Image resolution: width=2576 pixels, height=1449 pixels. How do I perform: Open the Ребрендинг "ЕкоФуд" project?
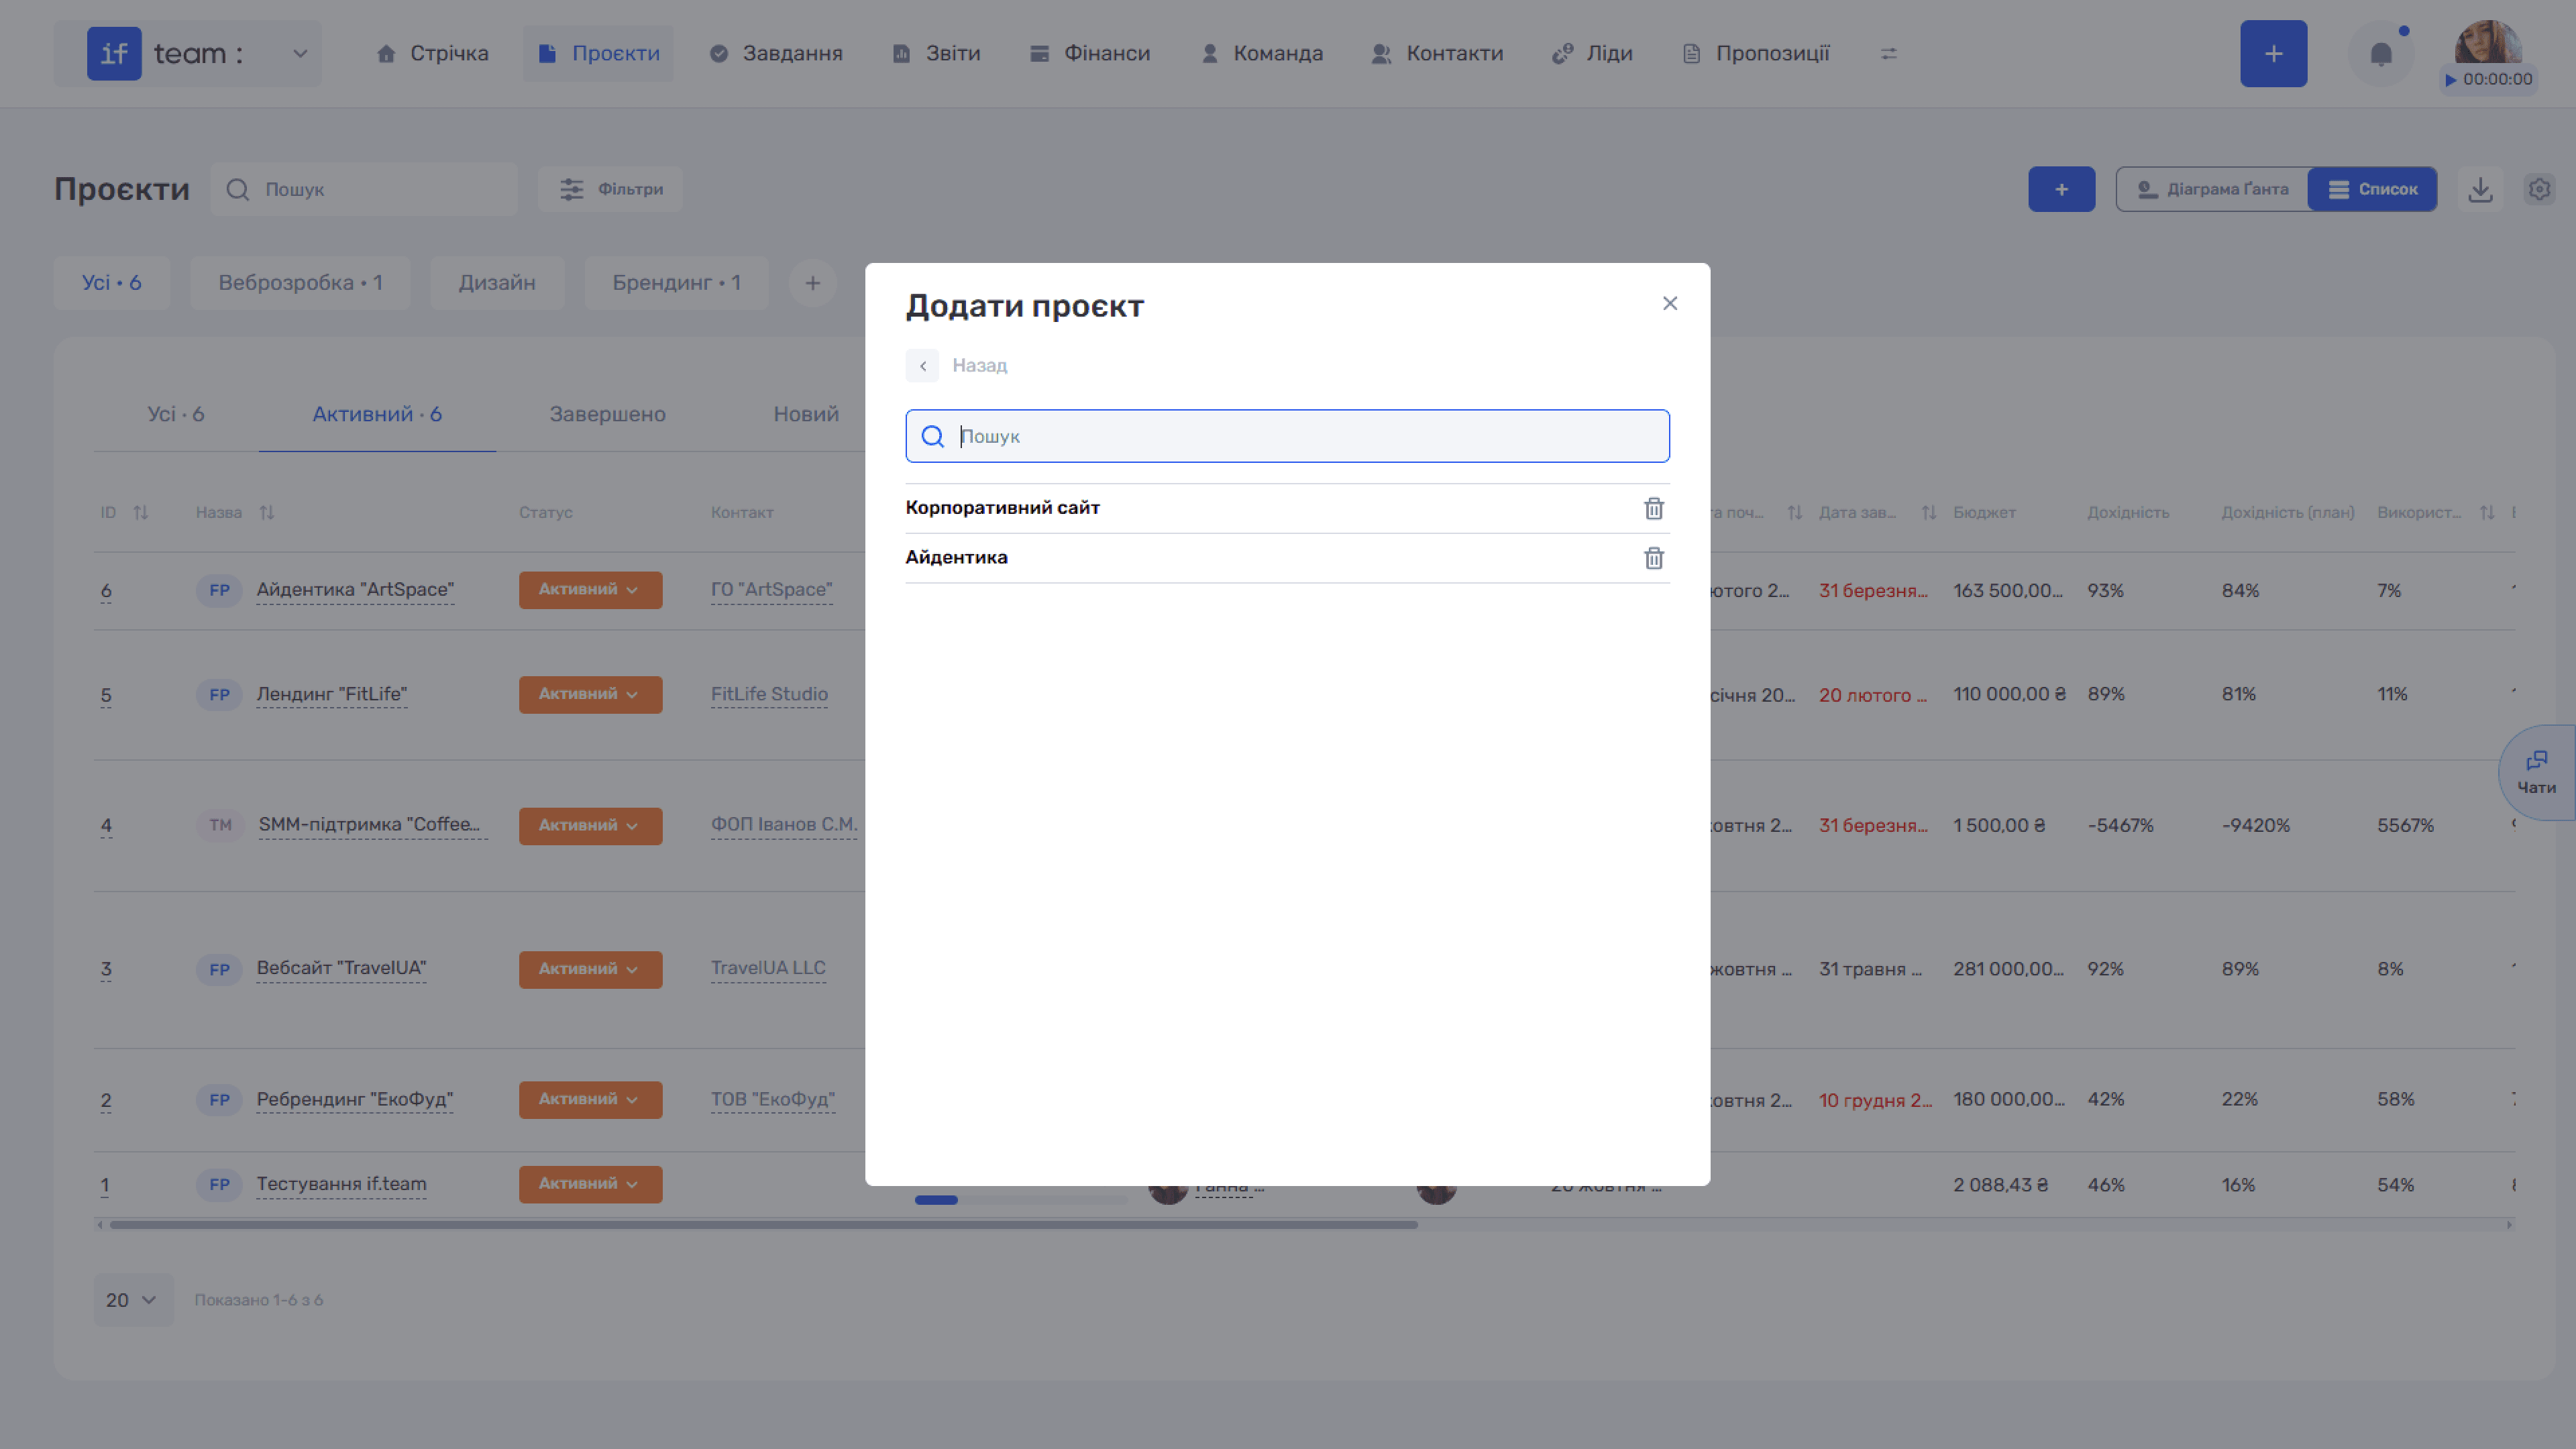[x=354, y=1099]
